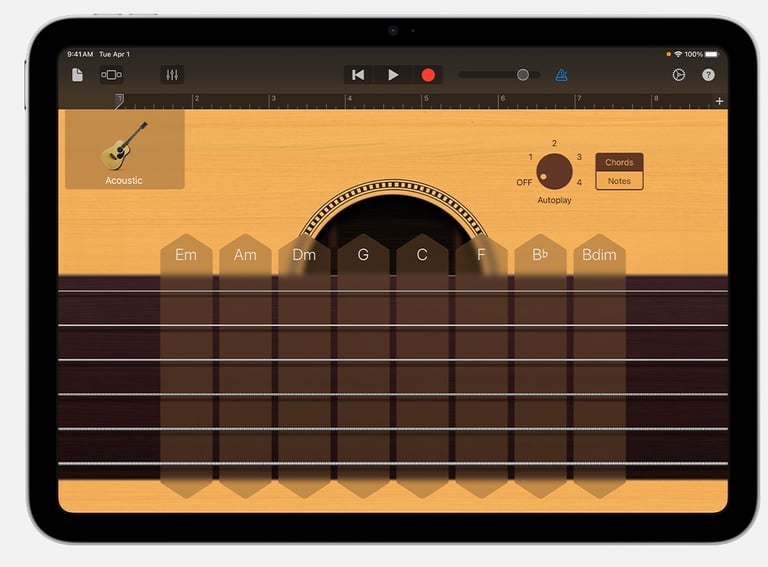
Task: Tap the Am chord strip
Action: [x=245, y=366]
